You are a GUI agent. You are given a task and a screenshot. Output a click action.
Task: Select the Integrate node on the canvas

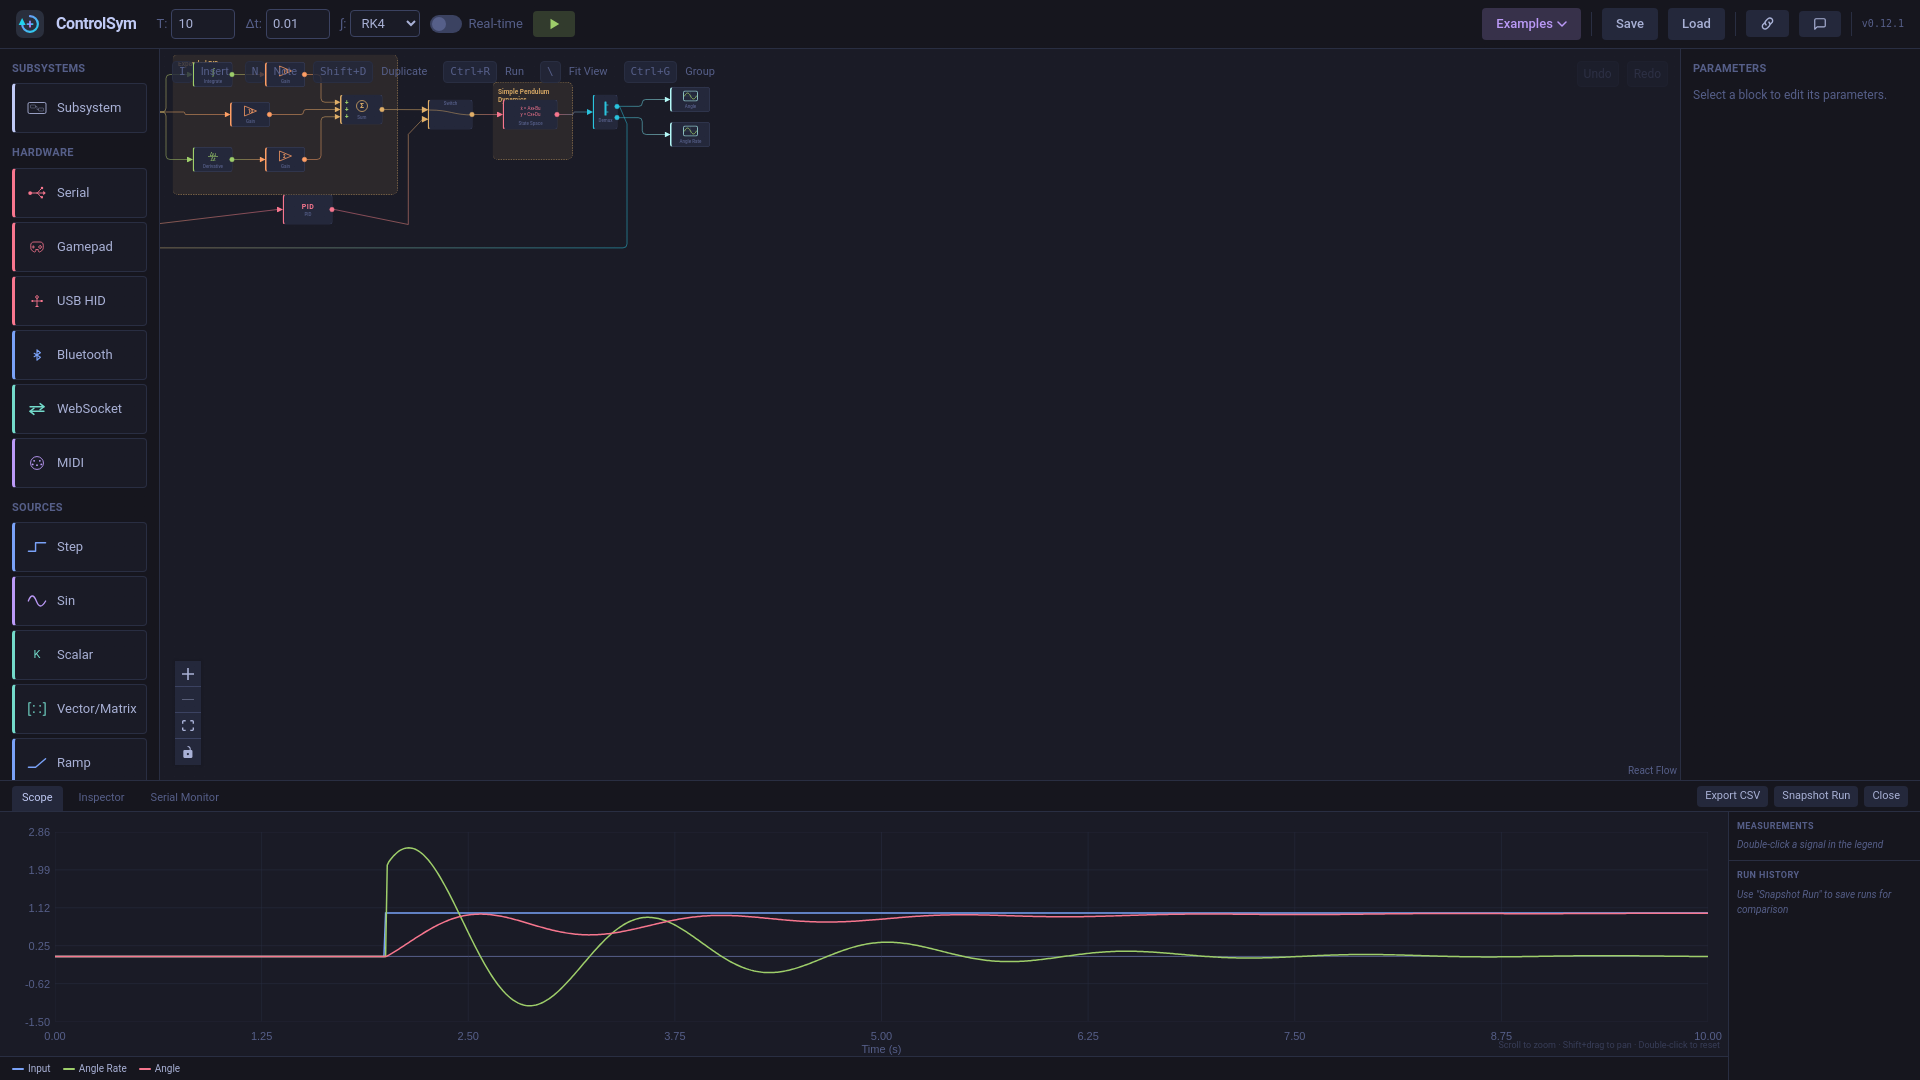tap(213, 74)
